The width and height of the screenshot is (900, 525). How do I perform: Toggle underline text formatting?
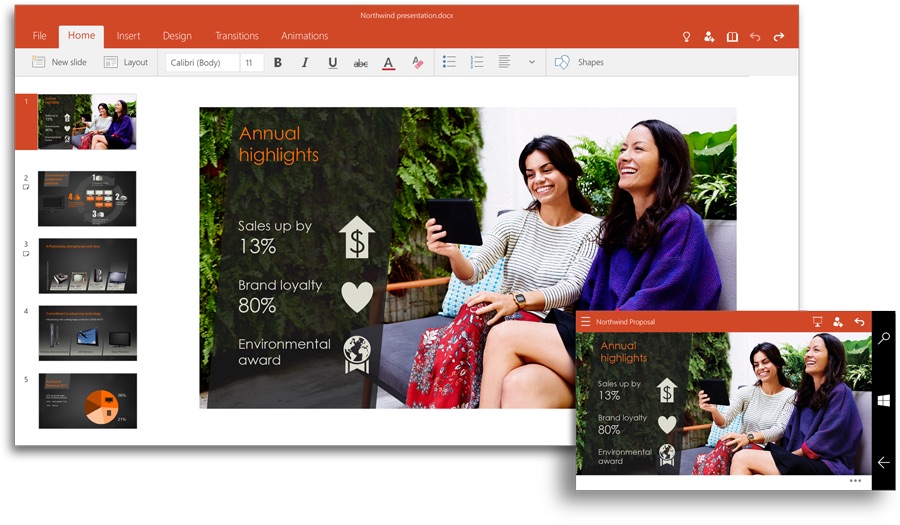point(332,62)
